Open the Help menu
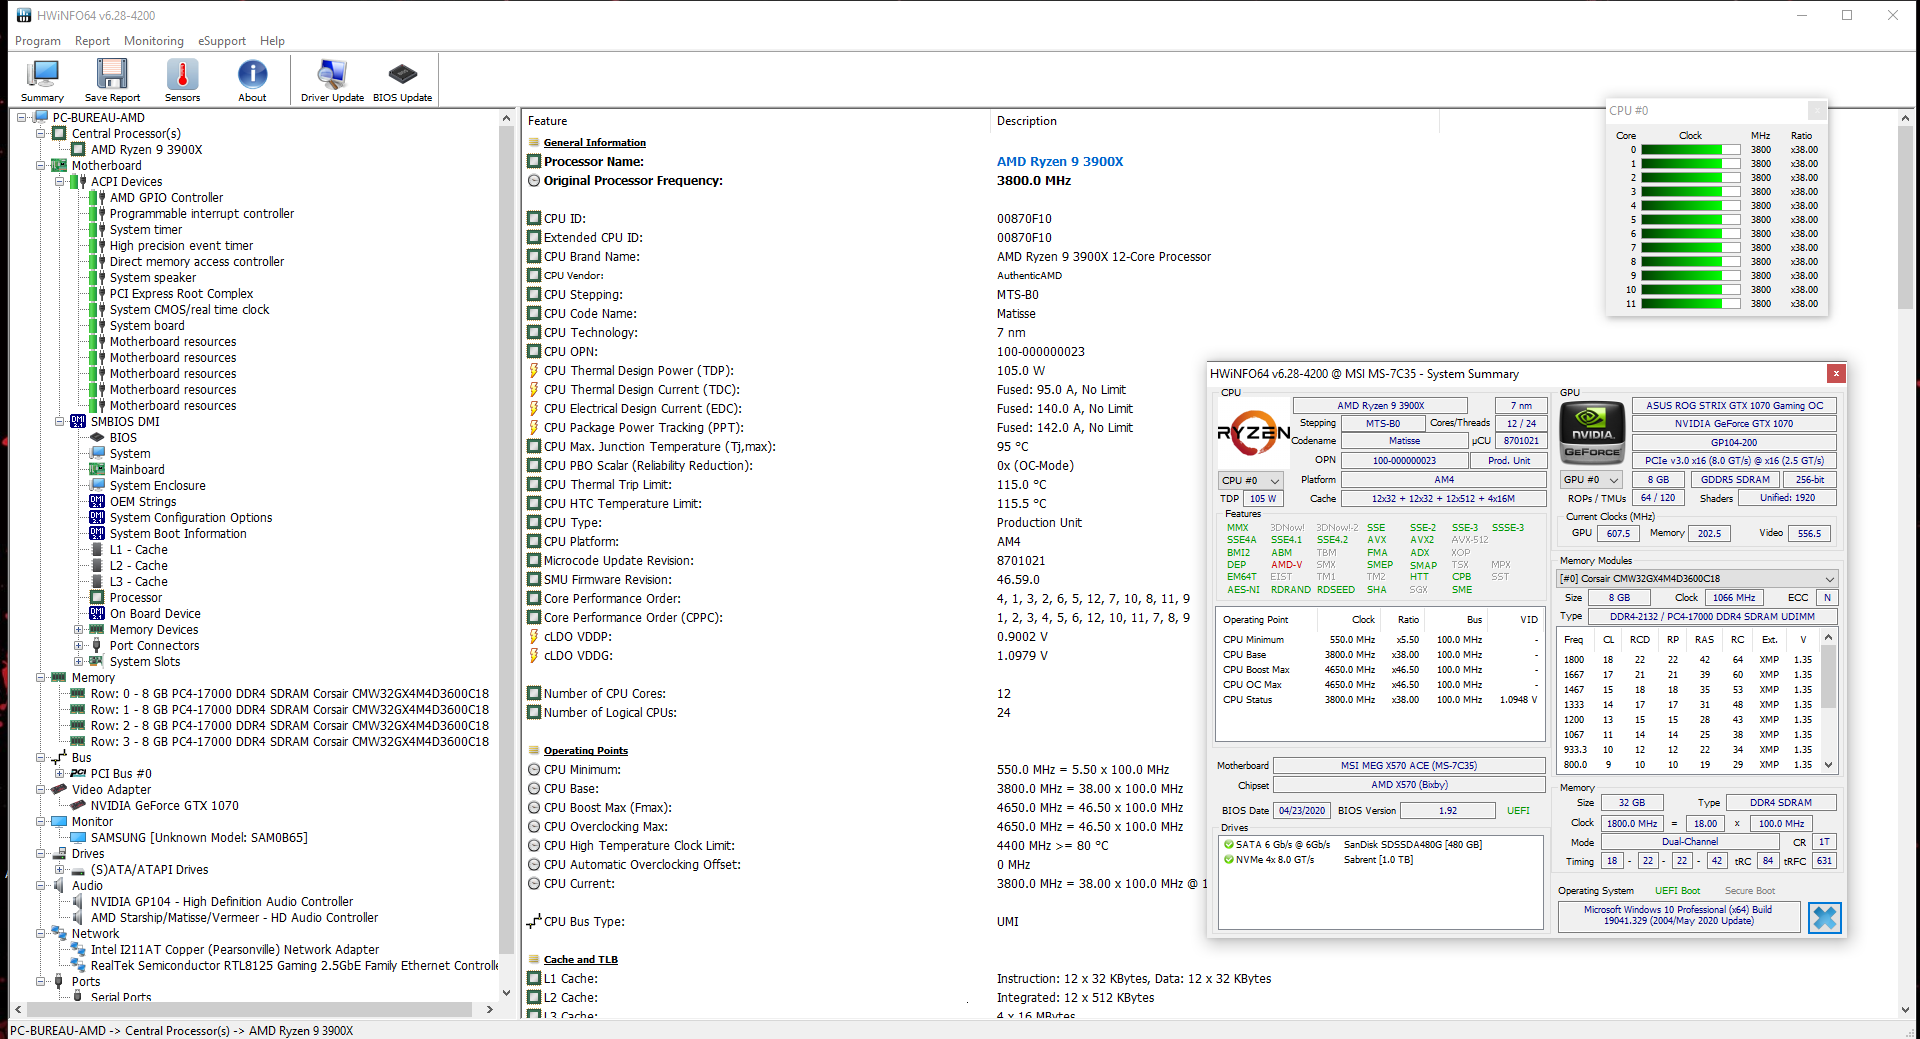 272,41
